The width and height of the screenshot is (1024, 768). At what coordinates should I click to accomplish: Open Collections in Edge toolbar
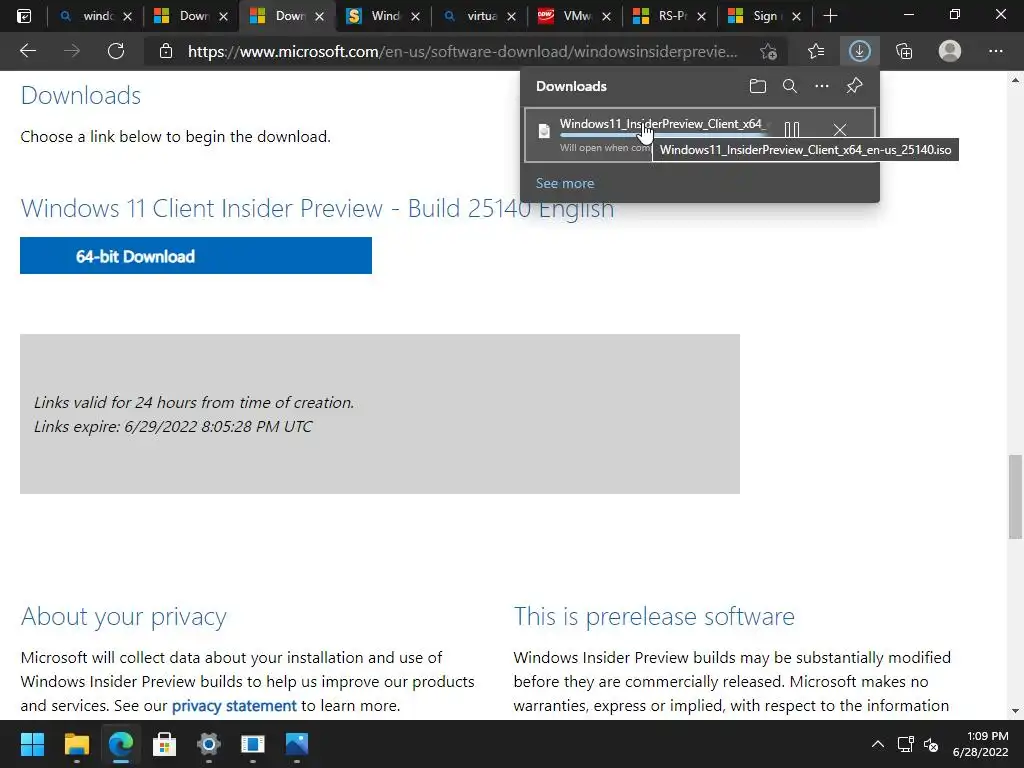(904, 51)
